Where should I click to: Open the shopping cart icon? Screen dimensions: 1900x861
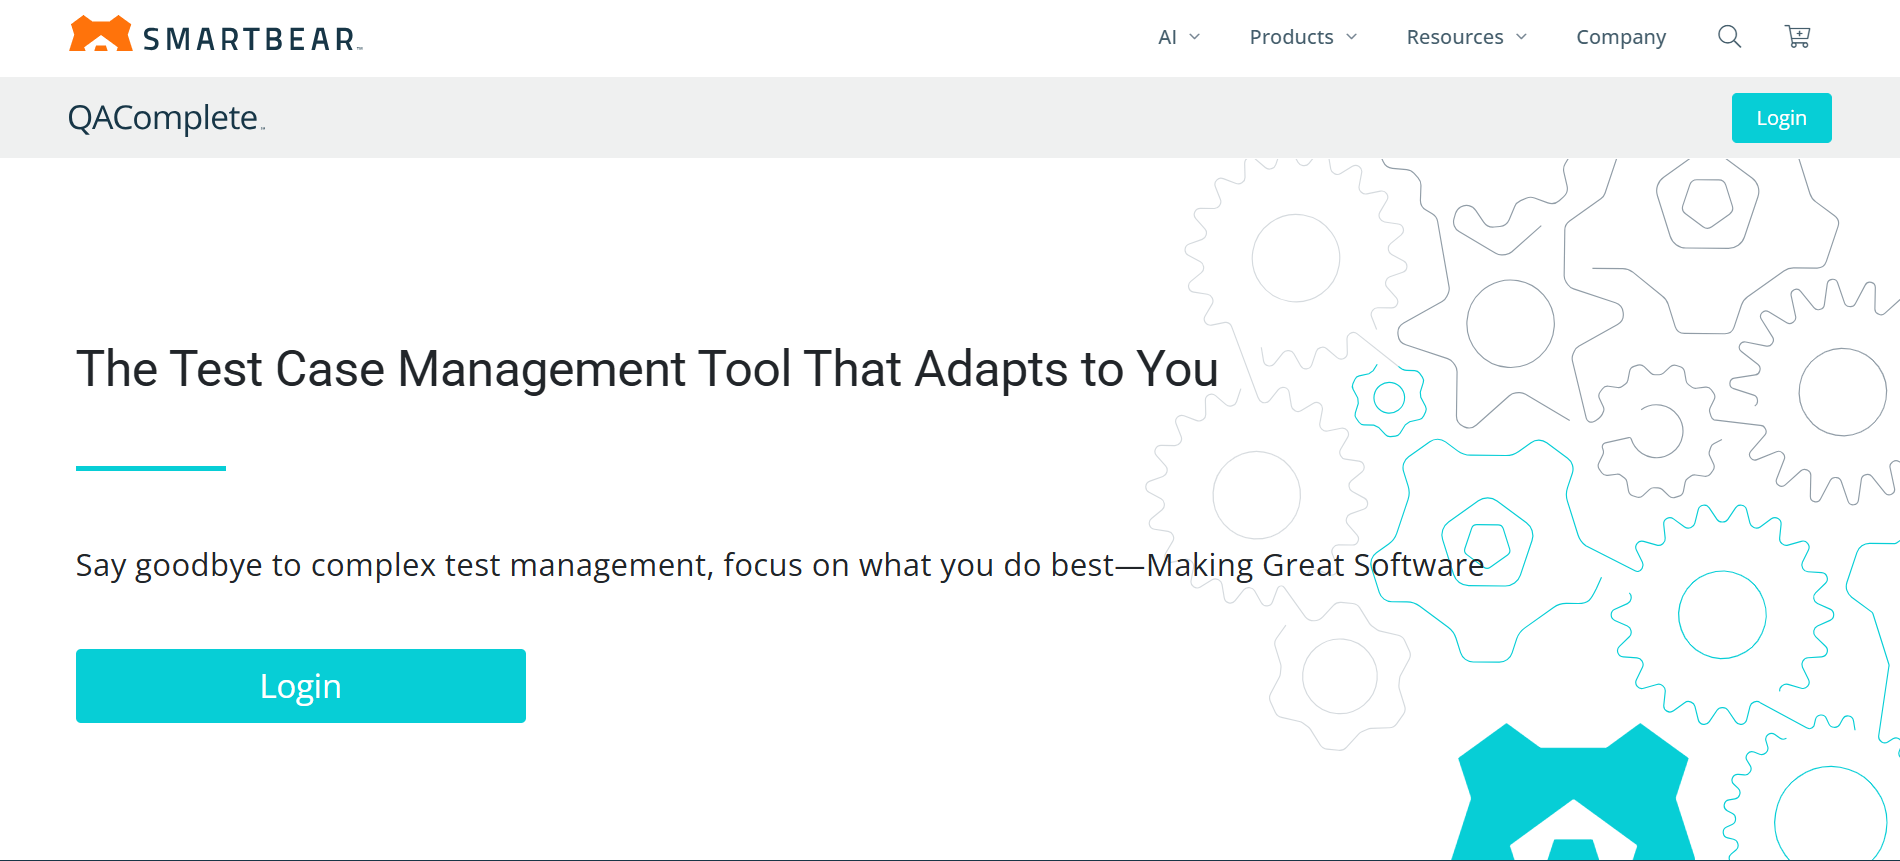(x=1797, y=37)
